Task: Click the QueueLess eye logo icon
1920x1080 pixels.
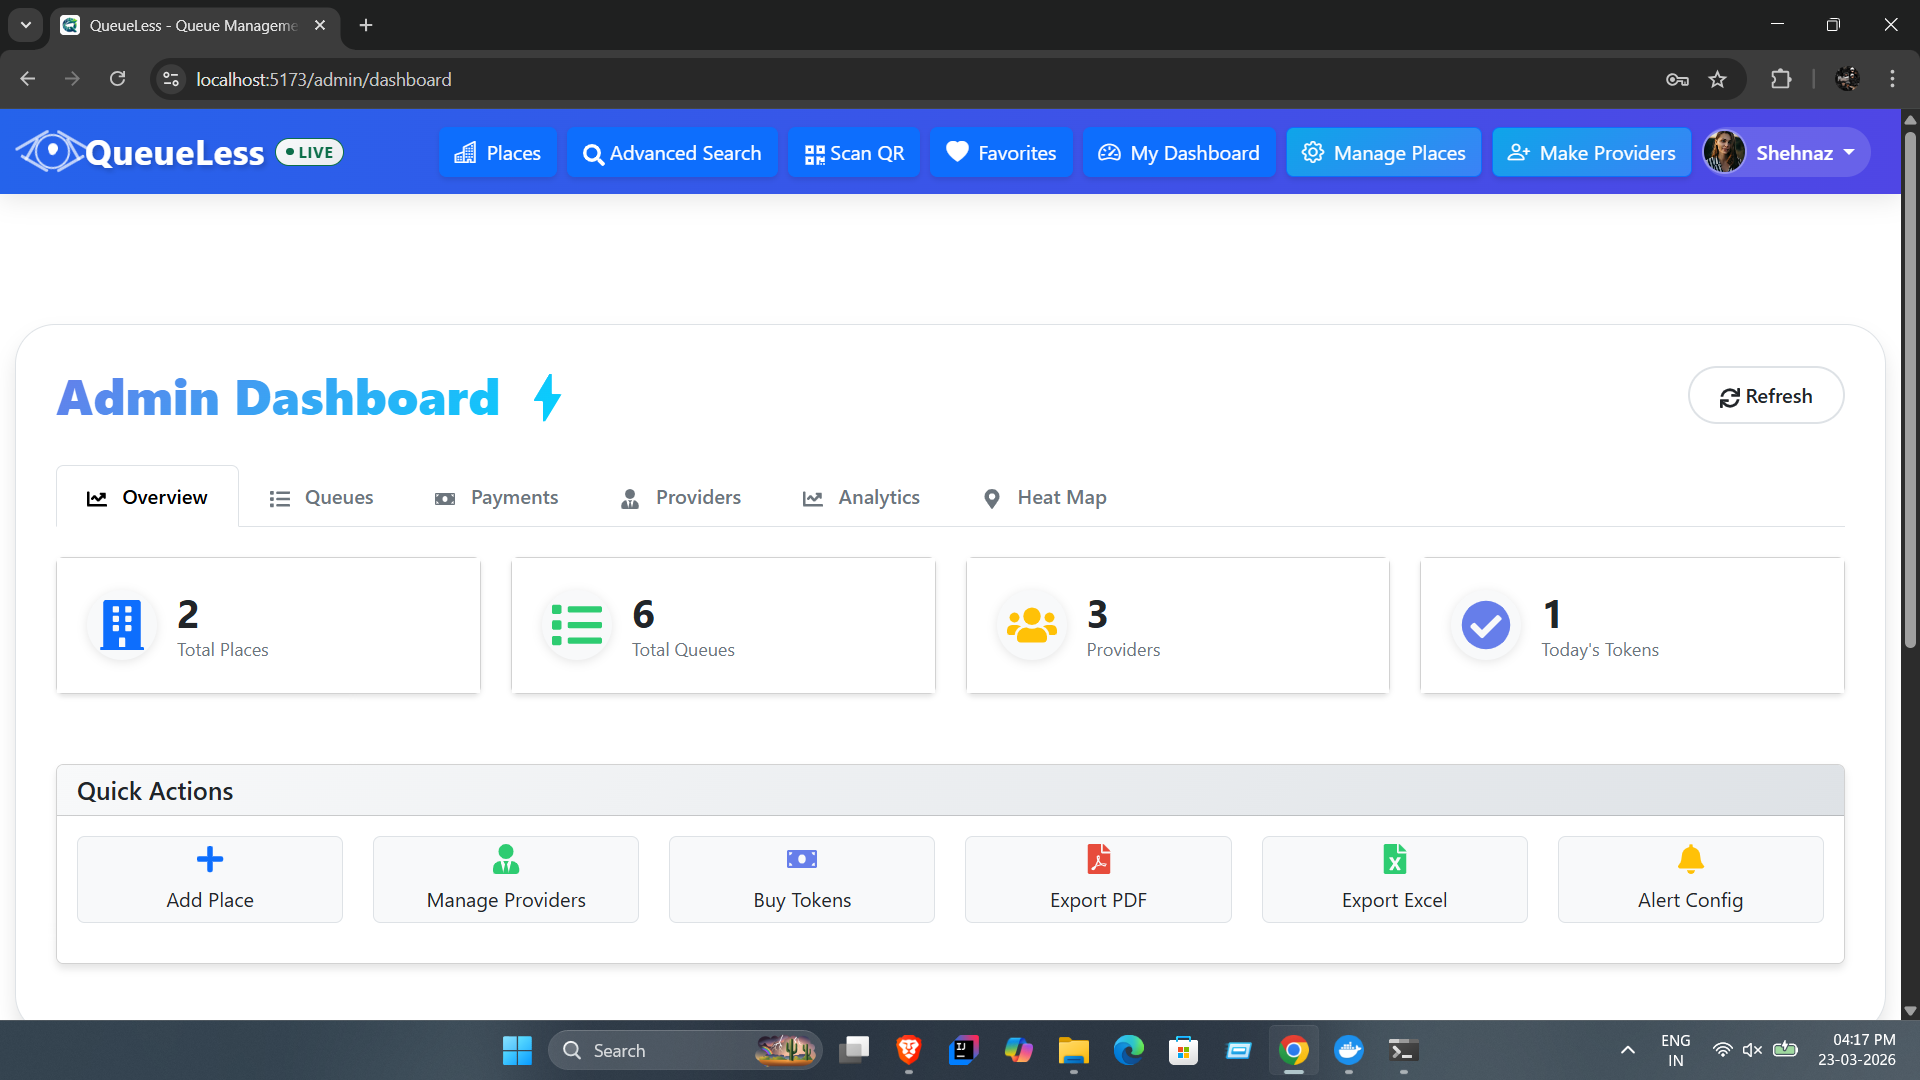Action: point(51,152)
